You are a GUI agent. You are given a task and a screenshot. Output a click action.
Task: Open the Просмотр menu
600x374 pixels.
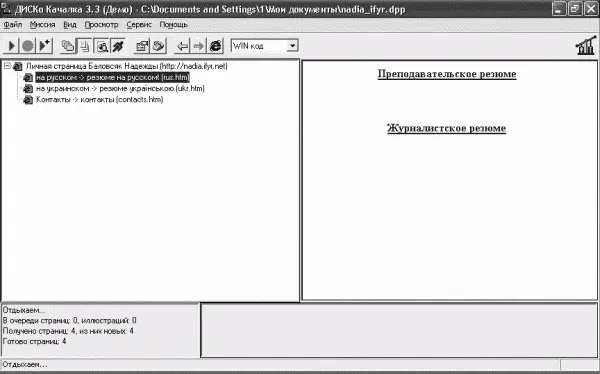coord(101,25)
